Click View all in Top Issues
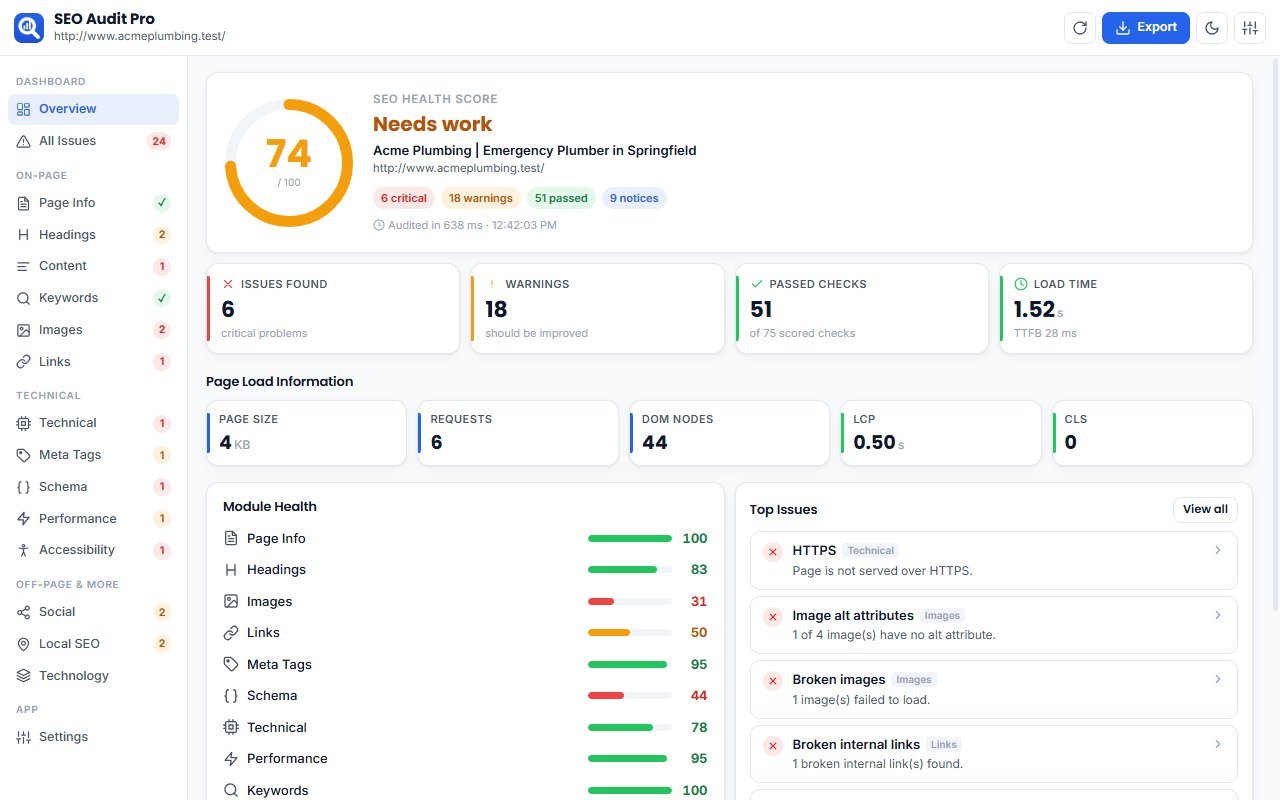1280x800 pixels. coord(1205,510)
